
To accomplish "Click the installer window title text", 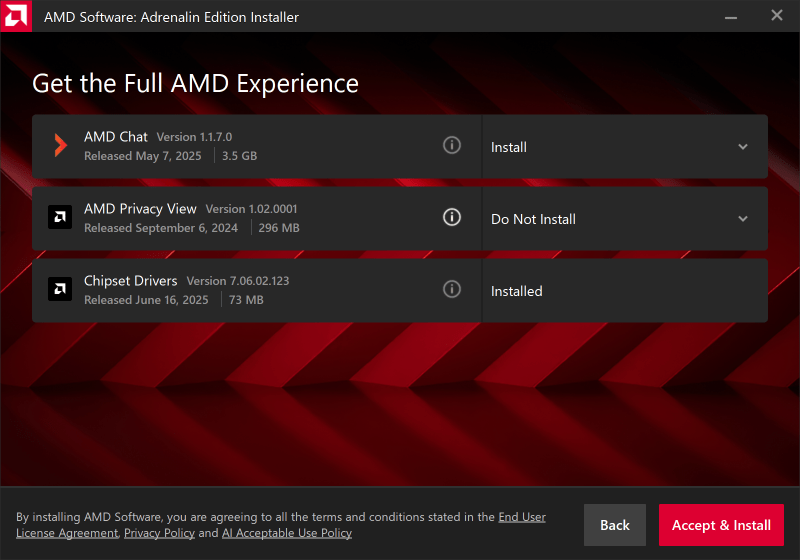I will click(171, 17).
